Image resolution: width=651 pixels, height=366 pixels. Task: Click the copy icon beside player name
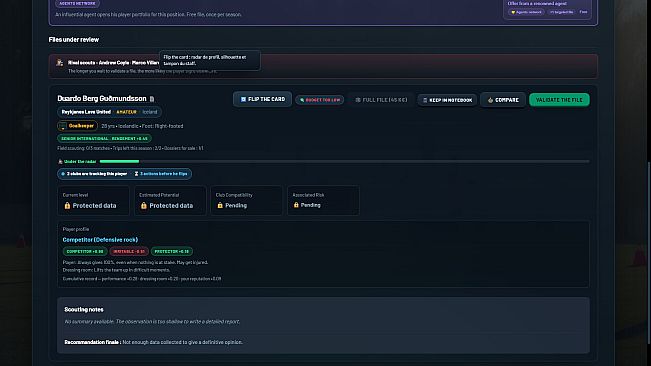[x=152, y=99]
